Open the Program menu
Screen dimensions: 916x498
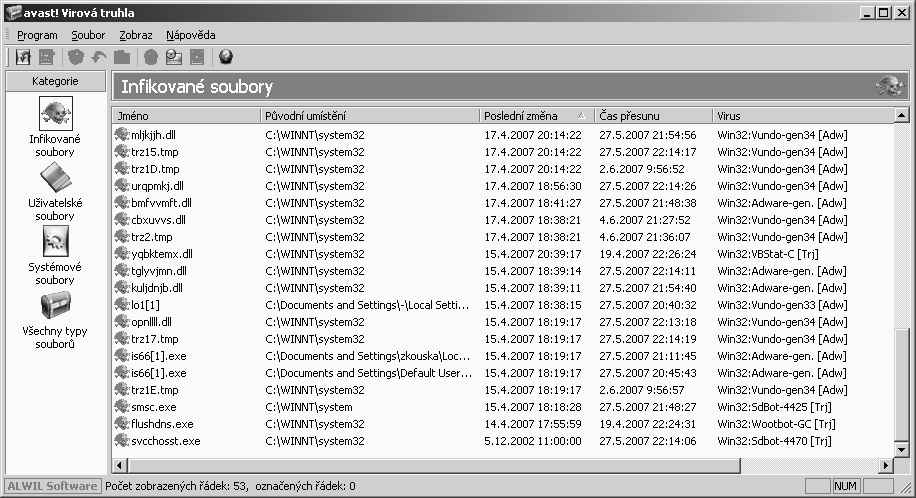point(37,35)
